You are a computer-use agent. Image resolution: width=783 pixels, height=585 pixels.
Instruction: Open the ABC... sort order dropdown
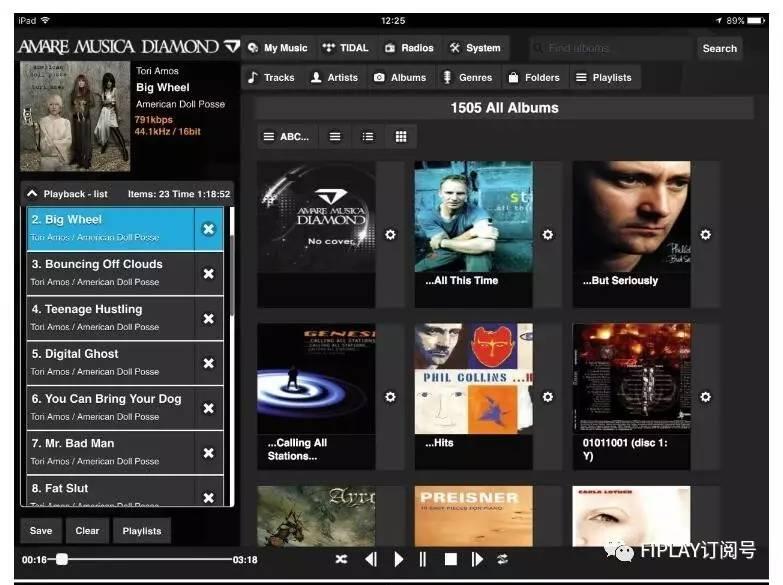click(286, 137)
